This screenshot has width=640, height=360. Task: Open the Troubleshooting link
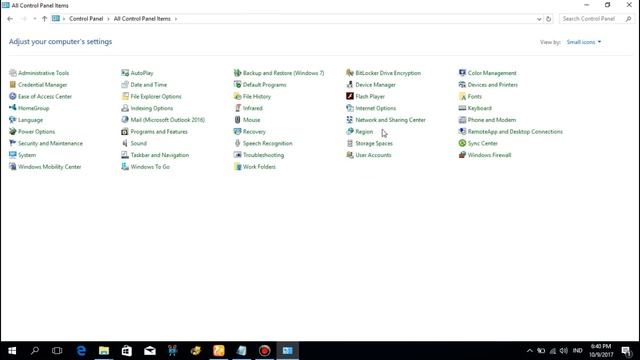[x=263, y=155]
